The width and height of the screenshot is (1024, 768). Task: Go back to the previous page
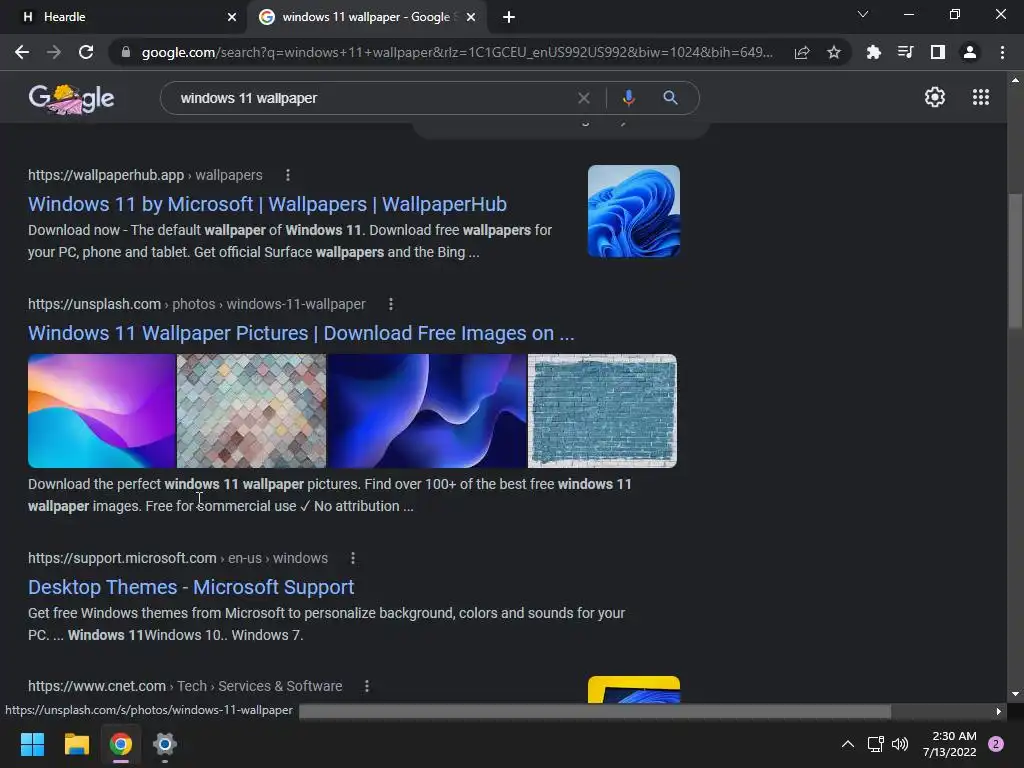pyautogui.click(x=22, y=52)
